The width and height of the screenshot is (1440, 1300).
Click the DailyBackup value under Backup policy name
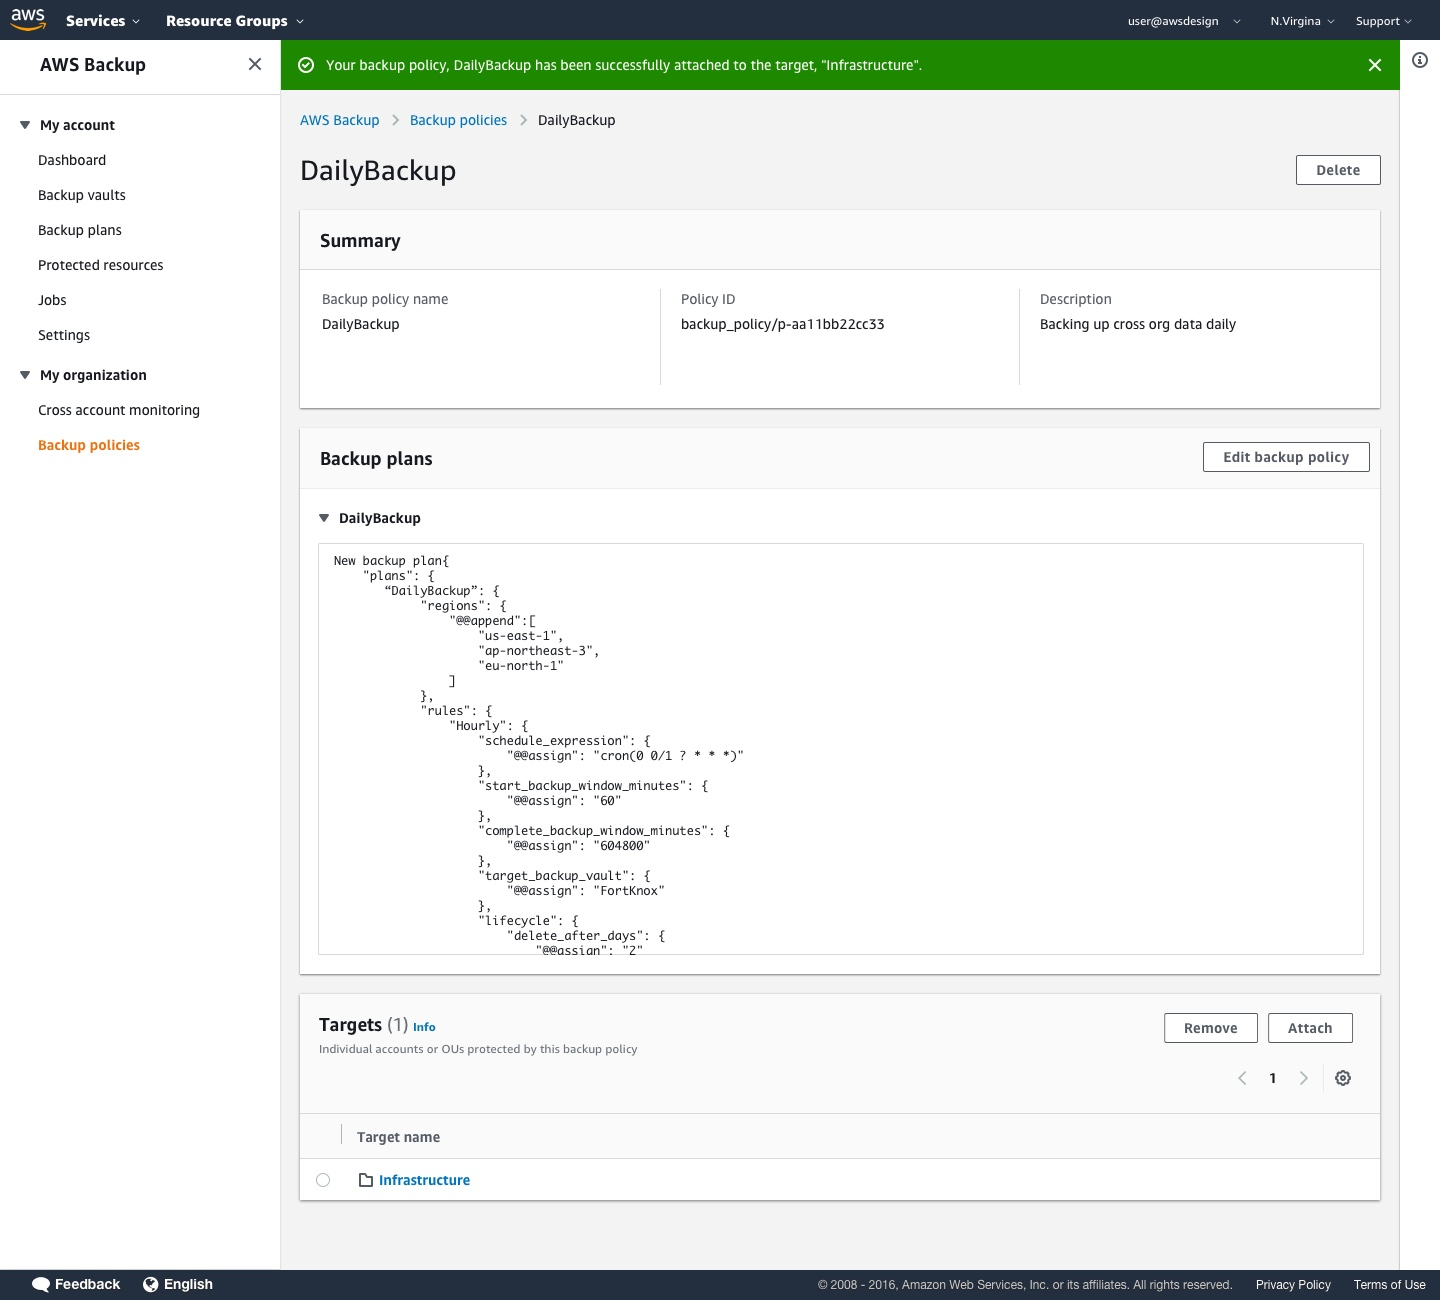coord(361,324)
